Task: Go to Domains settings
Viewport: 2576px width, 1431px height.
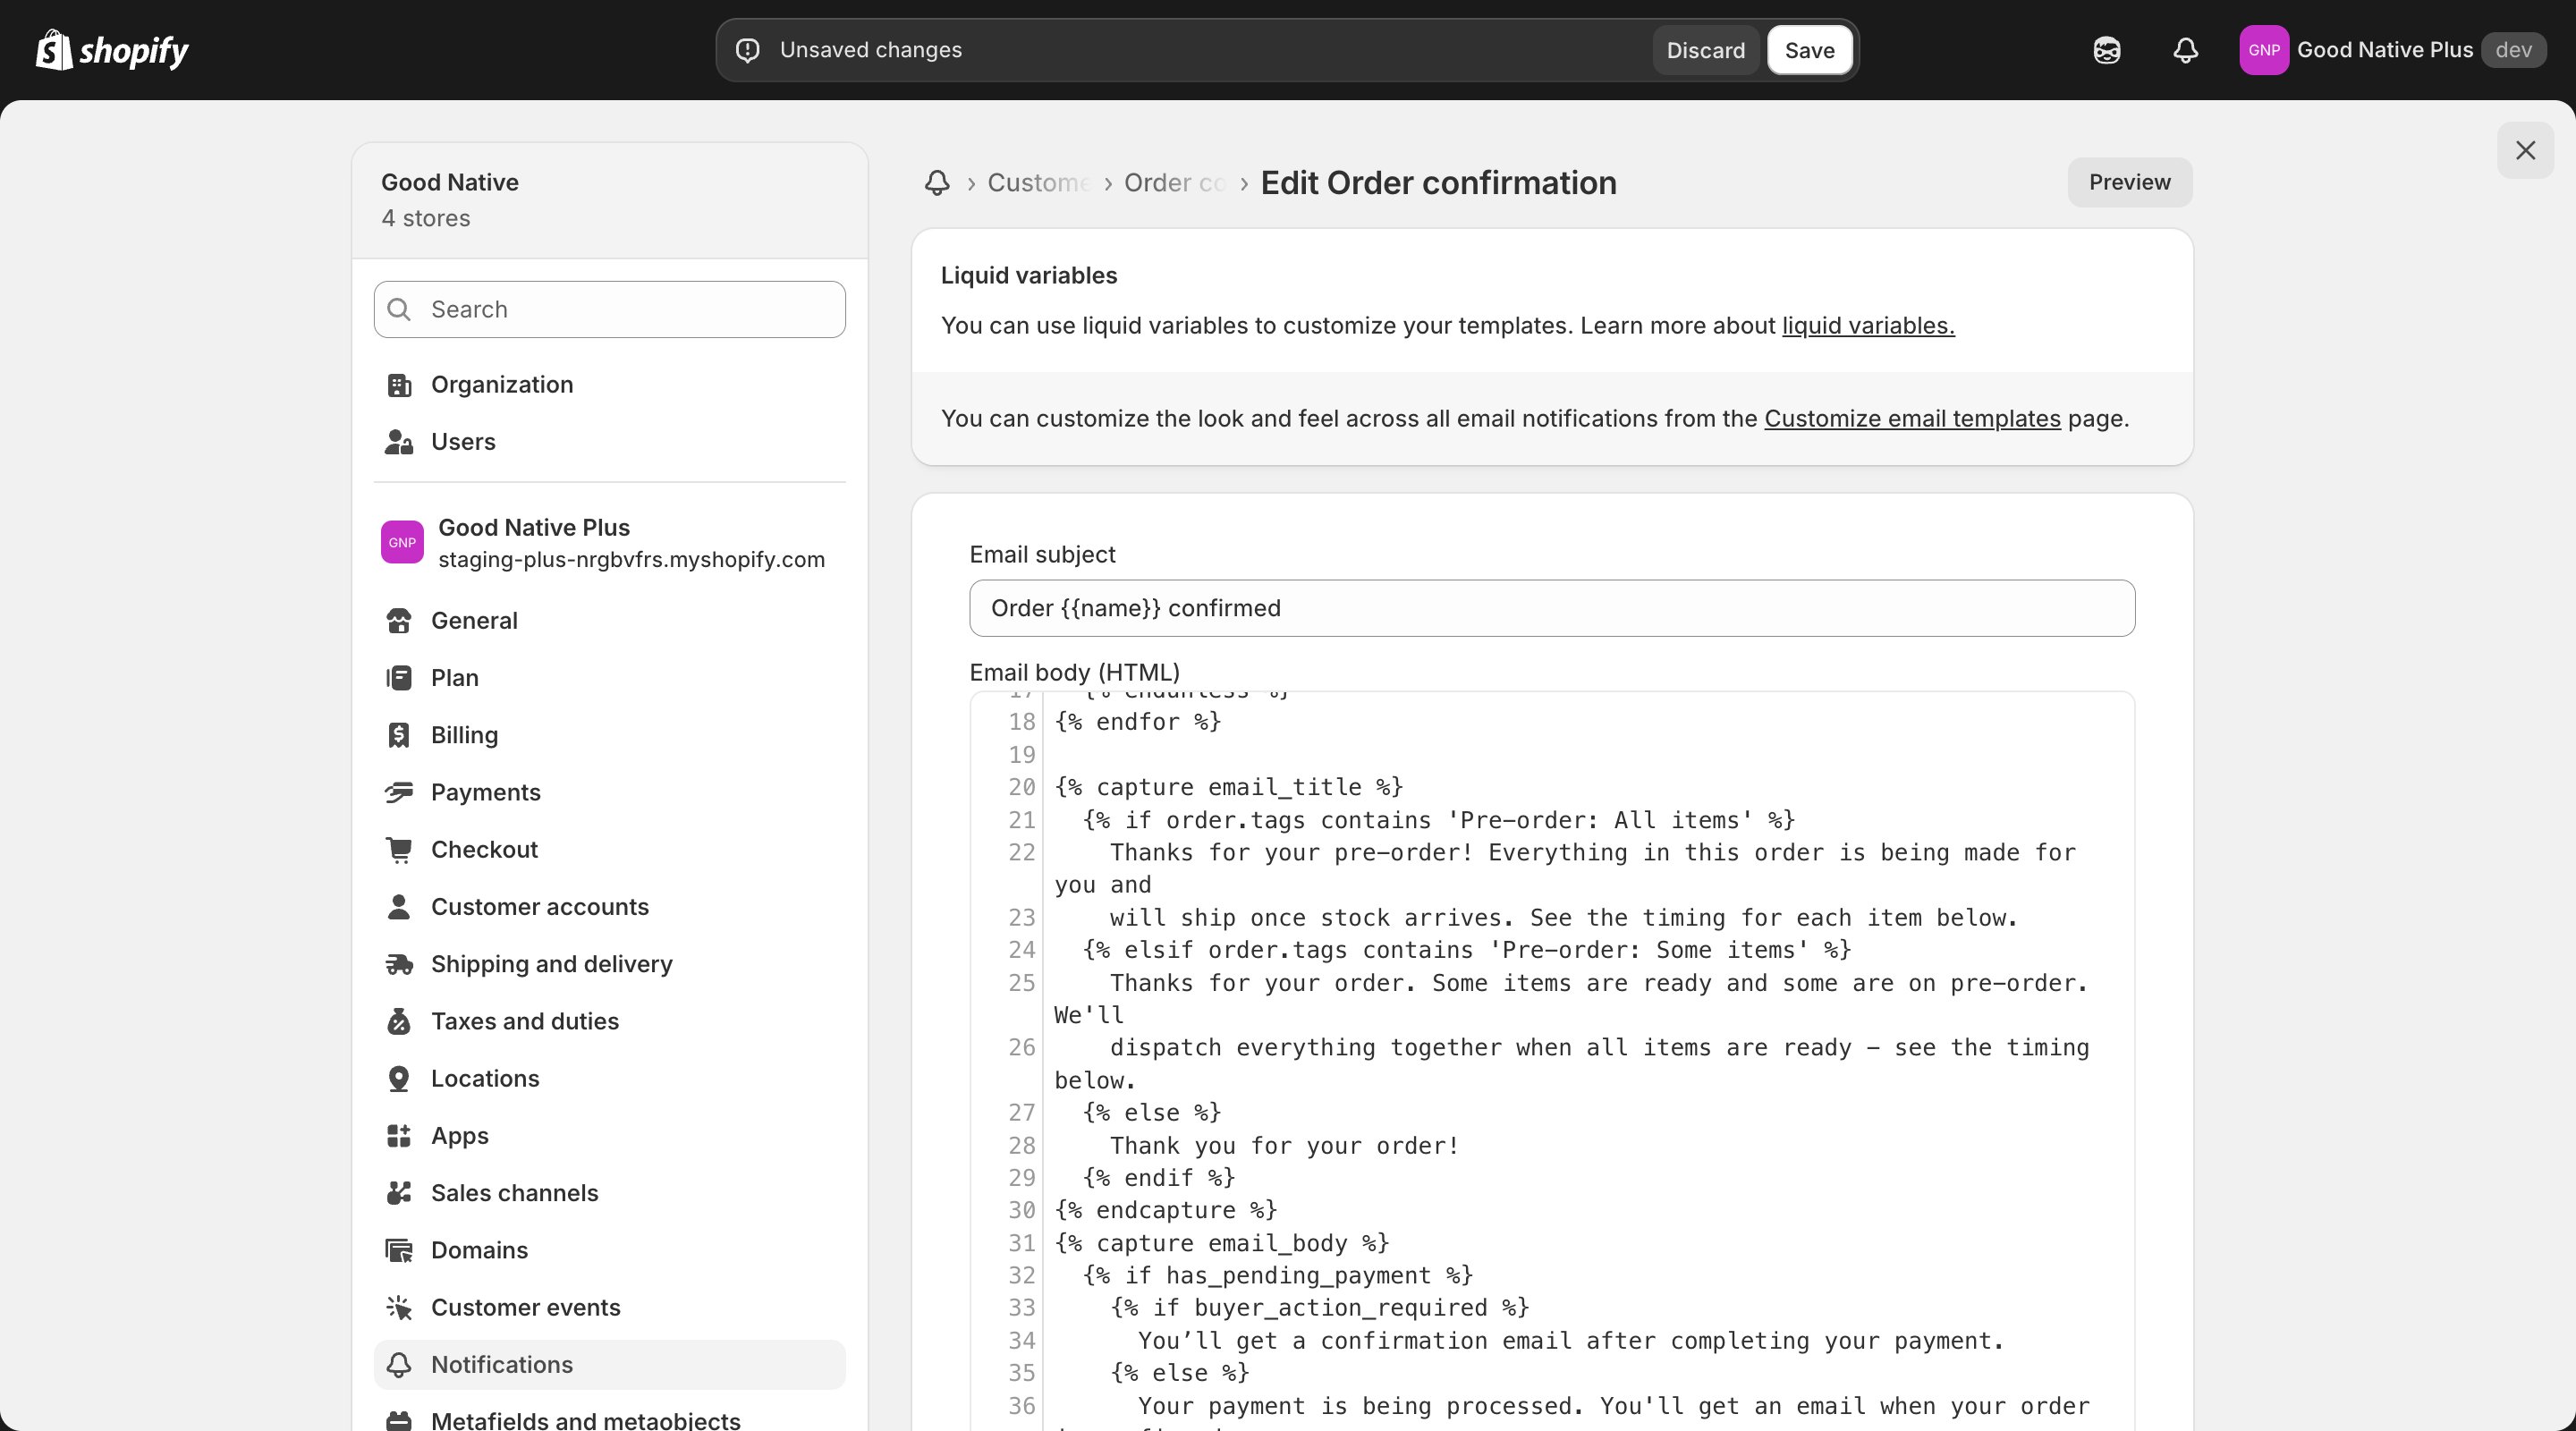Action: tap(609, 1250)
